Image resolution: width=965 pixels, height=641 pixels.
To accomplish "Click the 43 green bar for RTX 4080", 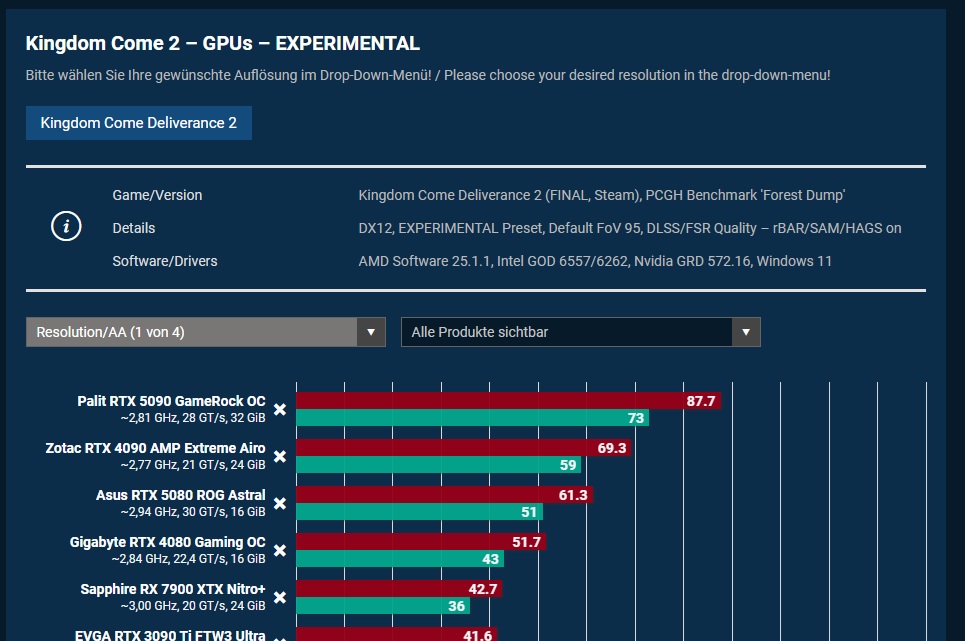I will 400,559.
